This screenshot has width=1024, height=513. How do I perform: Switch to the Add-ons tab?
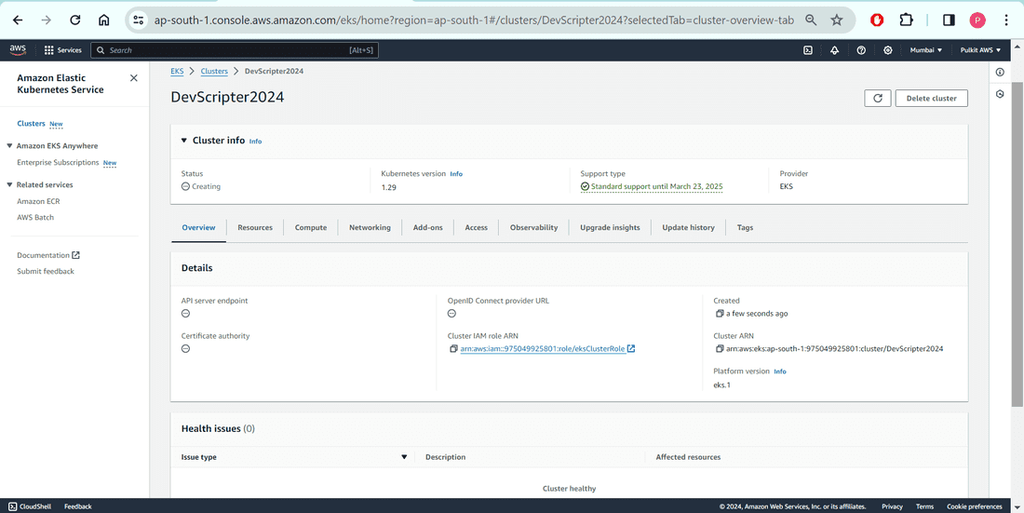coord(428,228)
